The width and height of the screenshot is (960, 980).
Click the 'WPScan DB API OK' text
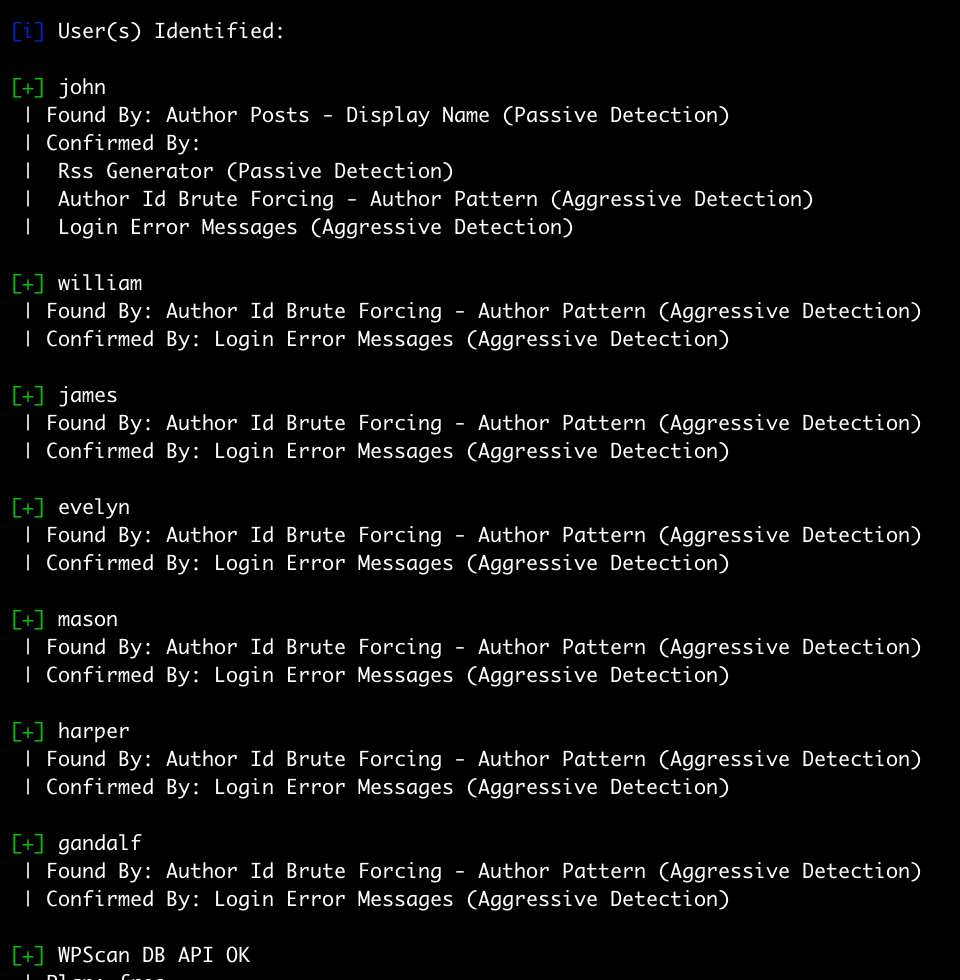(x=154, y=955)
